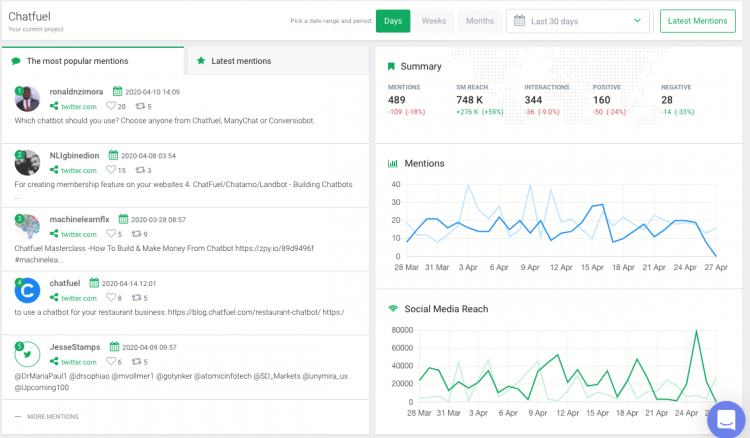Click the calendar icon in date range picker

[x=519, y=21]
